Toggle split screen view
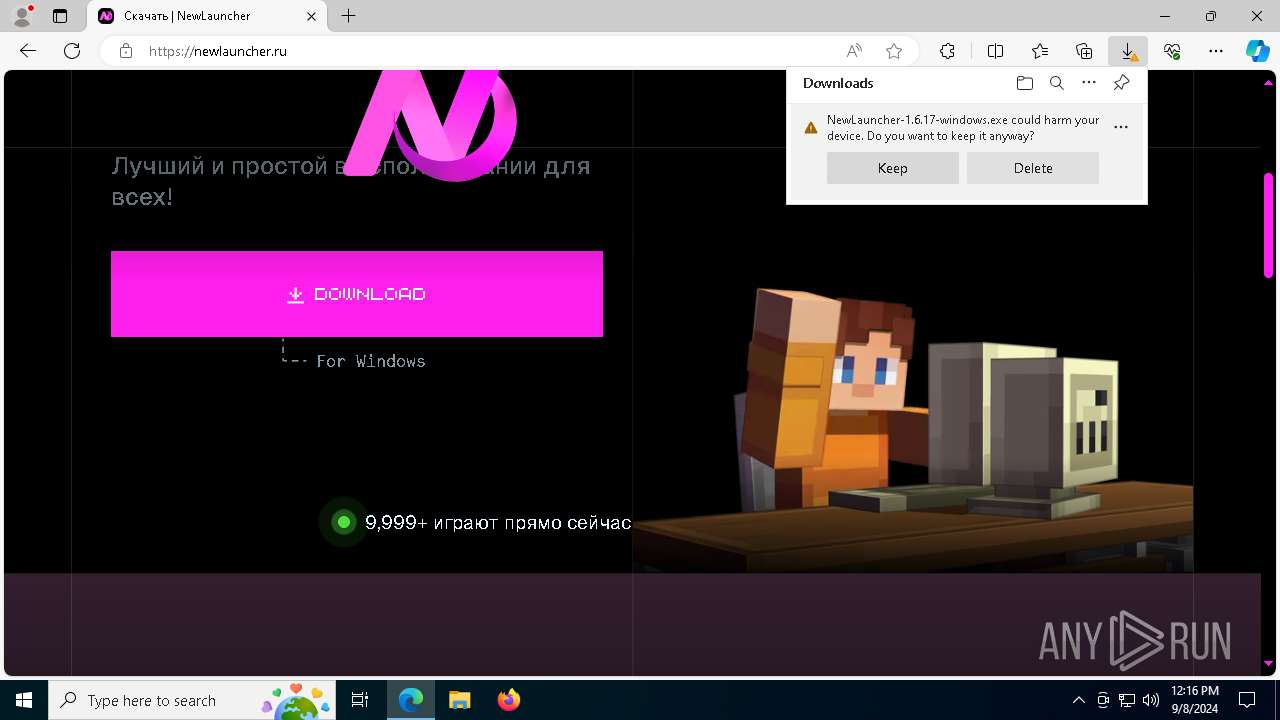Viewport: 1280px width, 720px height. (x=995, y=51)
